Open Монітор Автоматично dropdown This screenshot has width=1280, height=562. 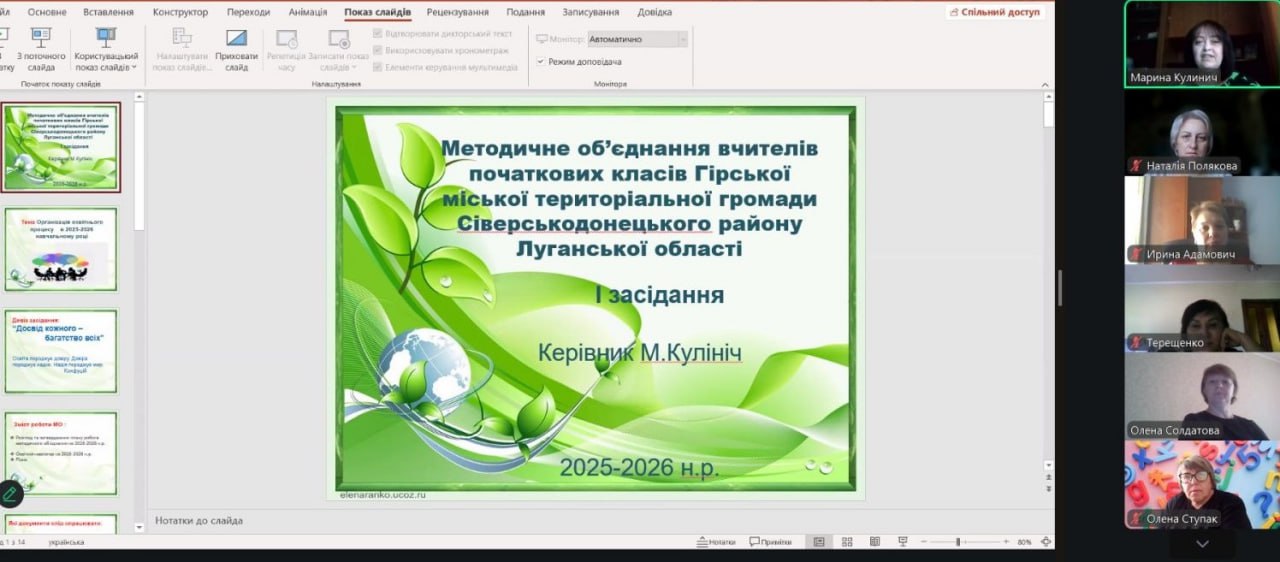click(x=637, y=39)
